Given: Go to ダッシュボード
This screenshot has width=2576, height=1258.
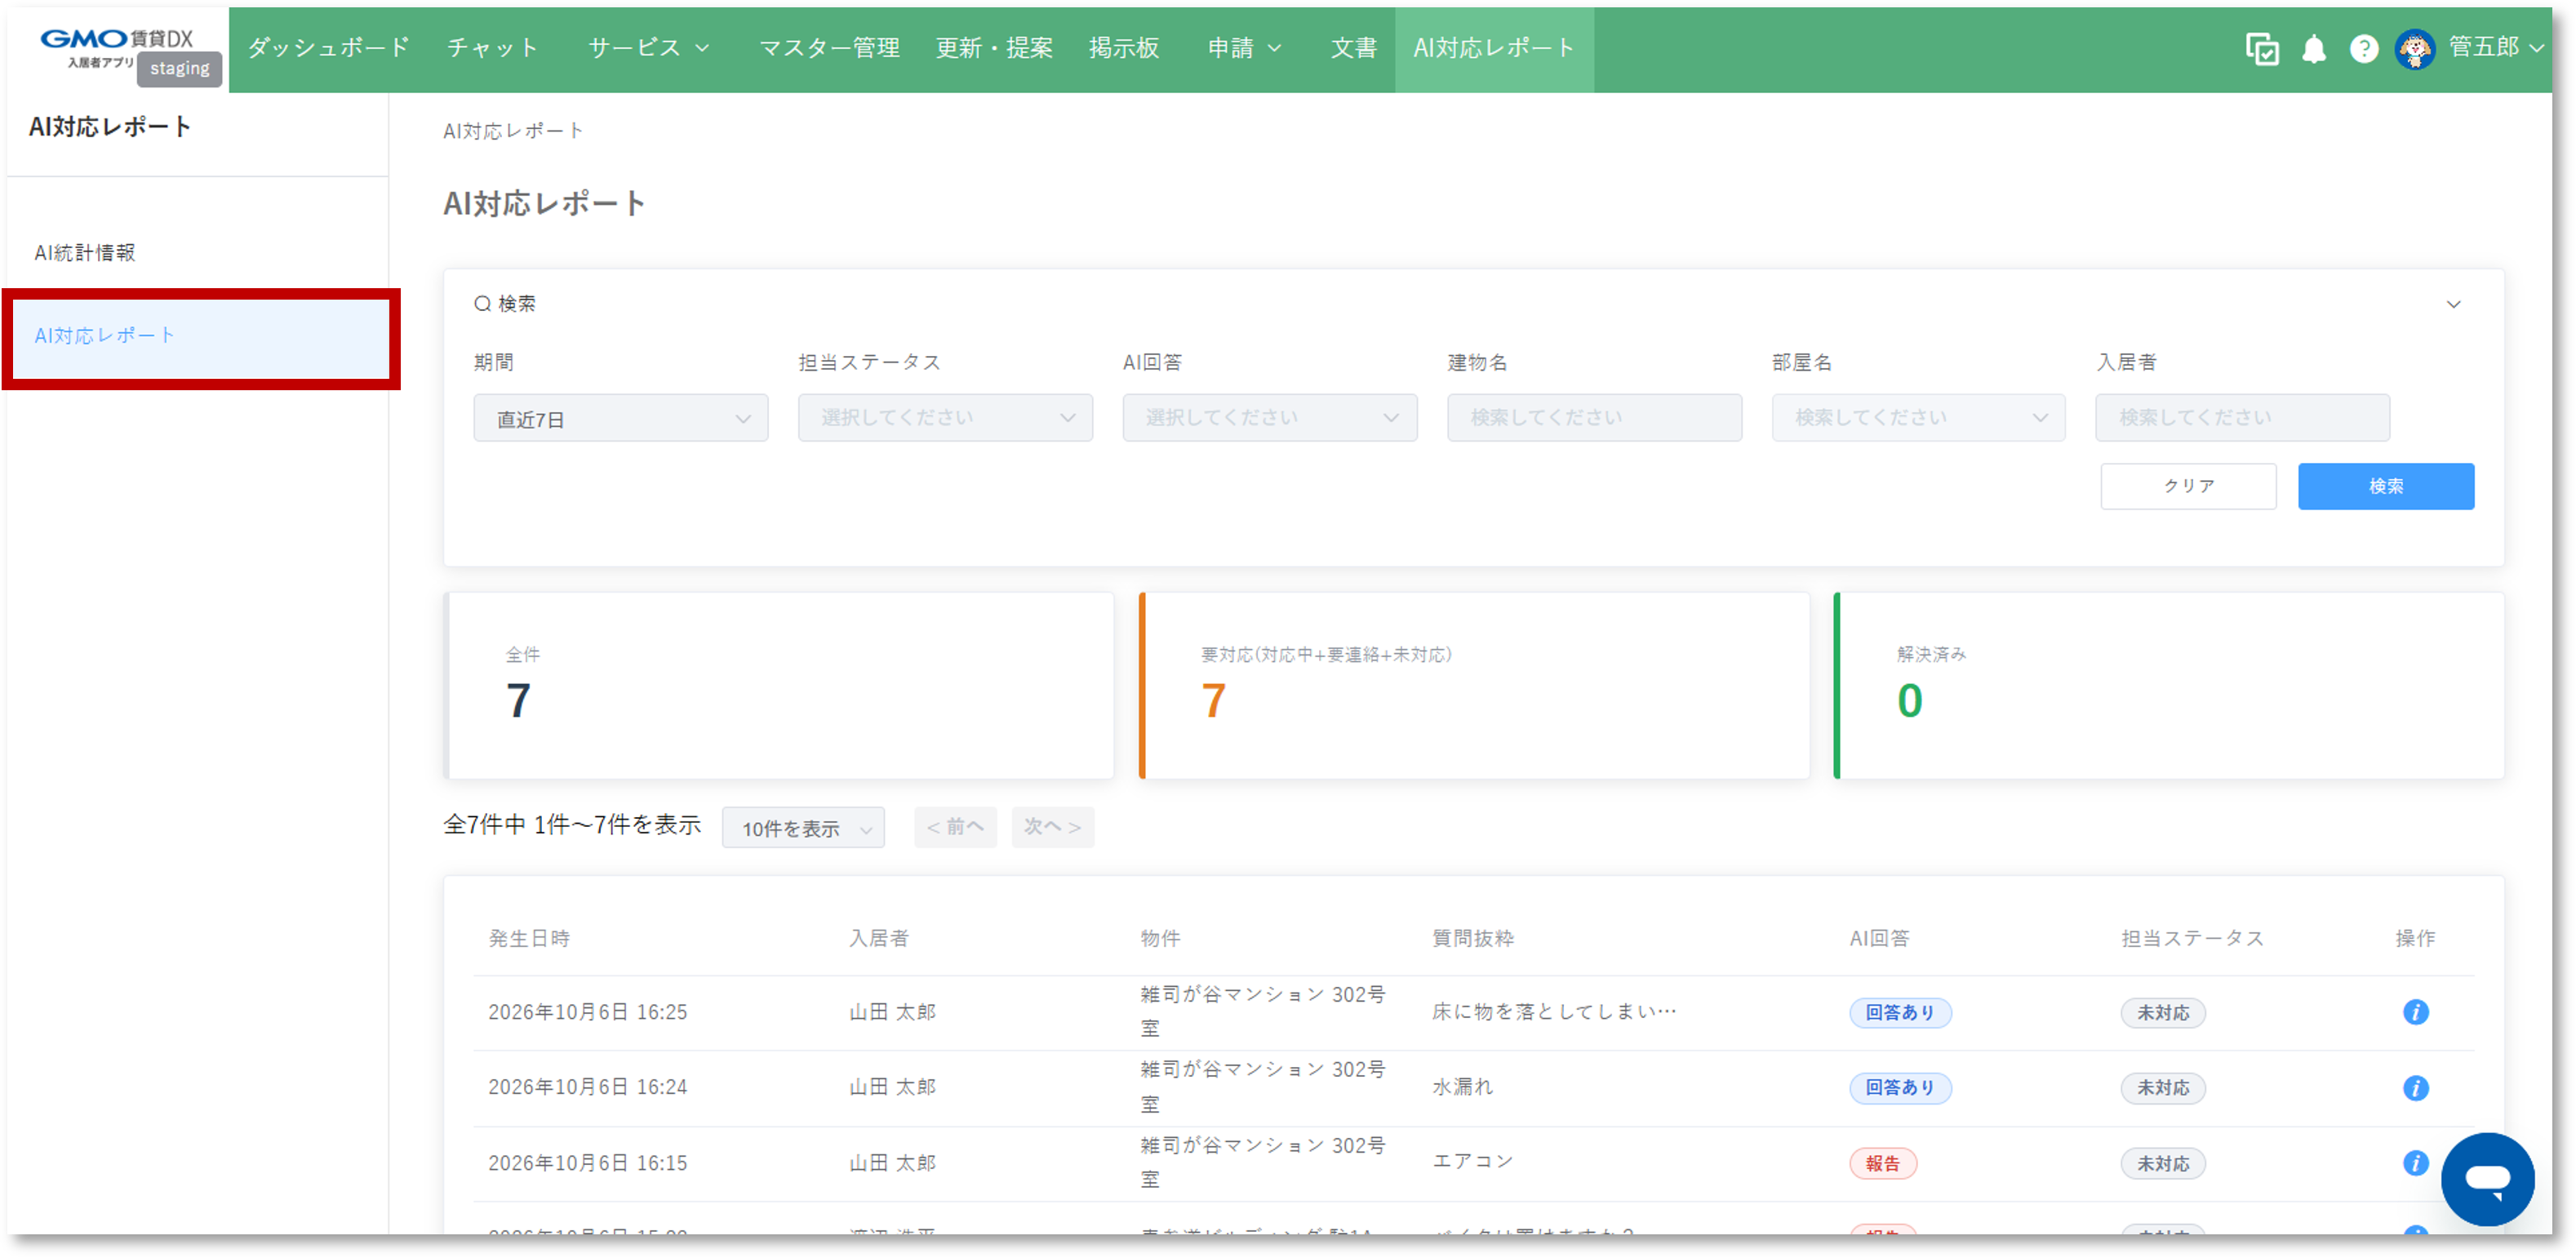Looking at the screenshot, I should pos(328,48).
